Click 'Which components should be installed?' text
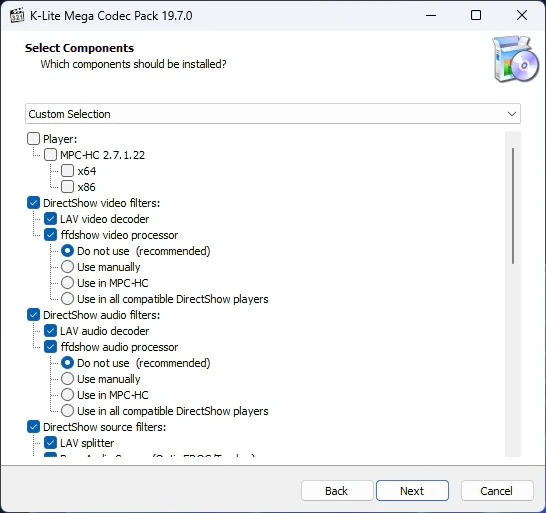This screenshot has width=546, height=513. [x=133, y=64]
